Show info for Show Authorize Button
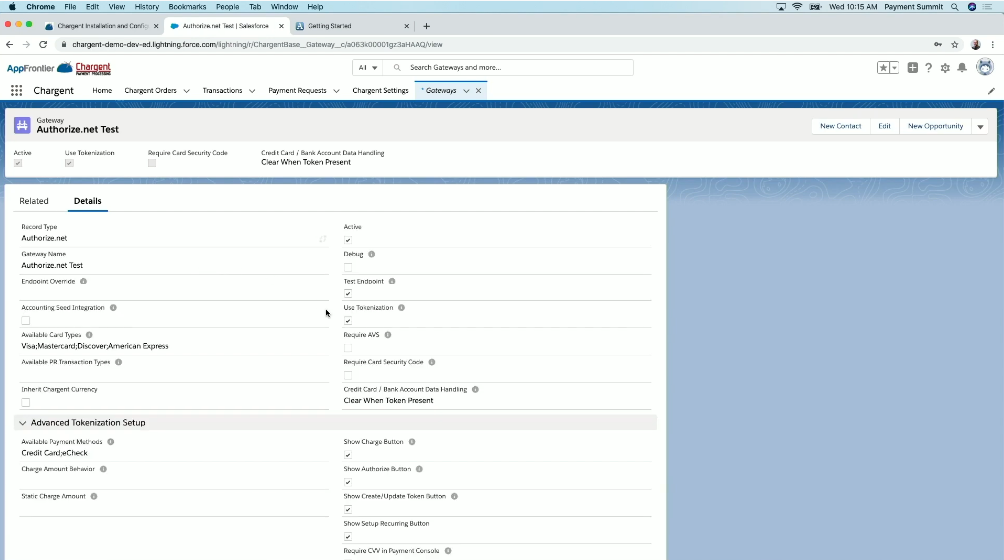 click(419, 469)
